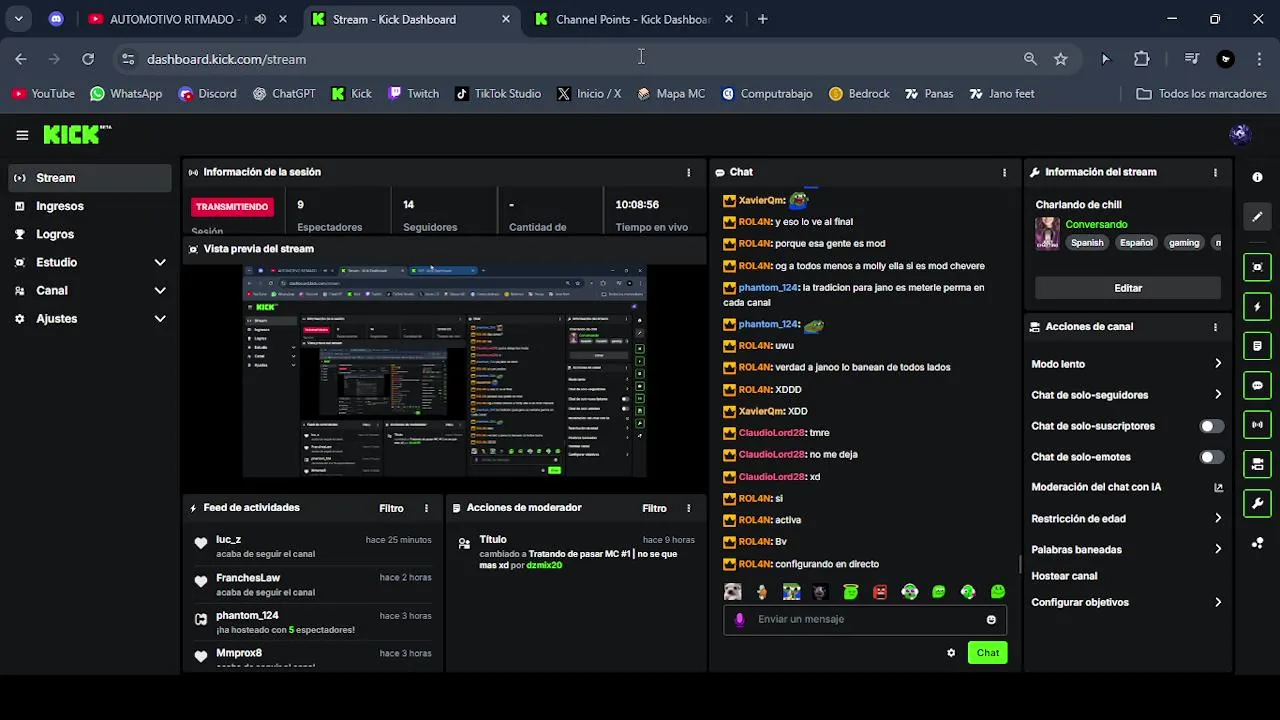This screenshot has width=1280, height=720.
Task: Click follower luc_z in activity feed
Action: point(228,540)
